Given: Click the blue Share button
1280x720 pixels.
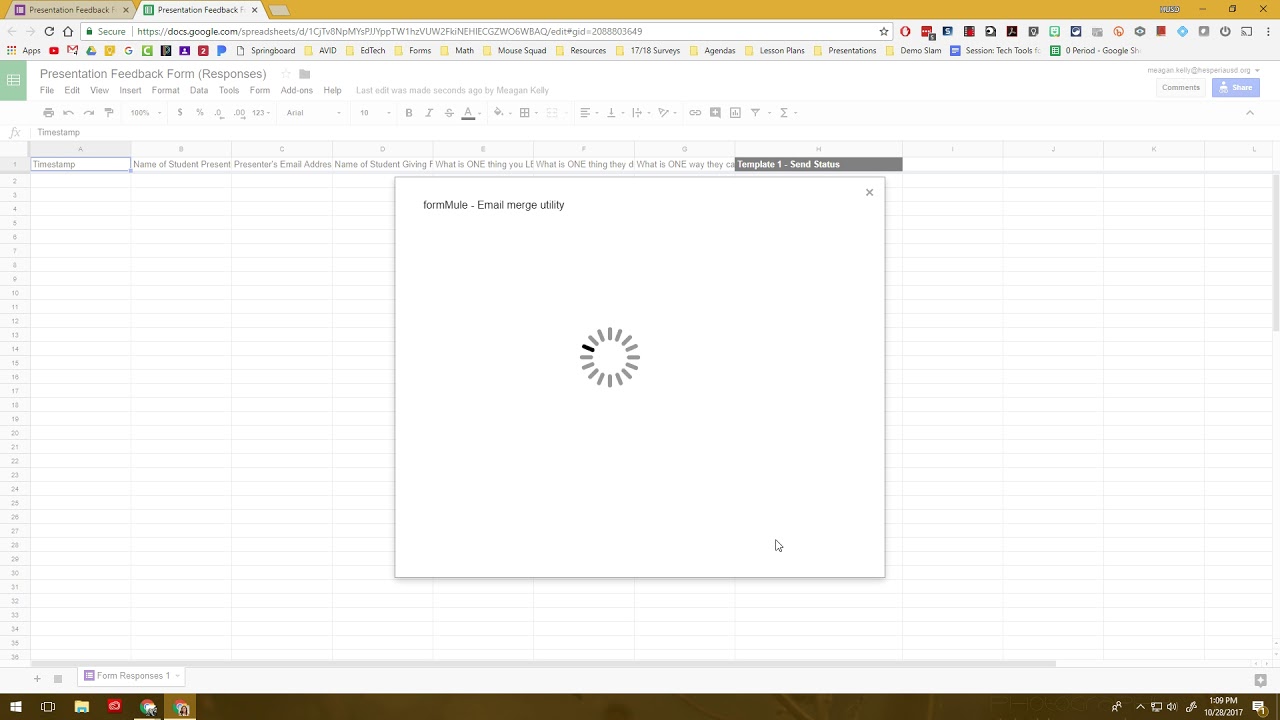Looking at the screenshot, I should (1236, 87).
